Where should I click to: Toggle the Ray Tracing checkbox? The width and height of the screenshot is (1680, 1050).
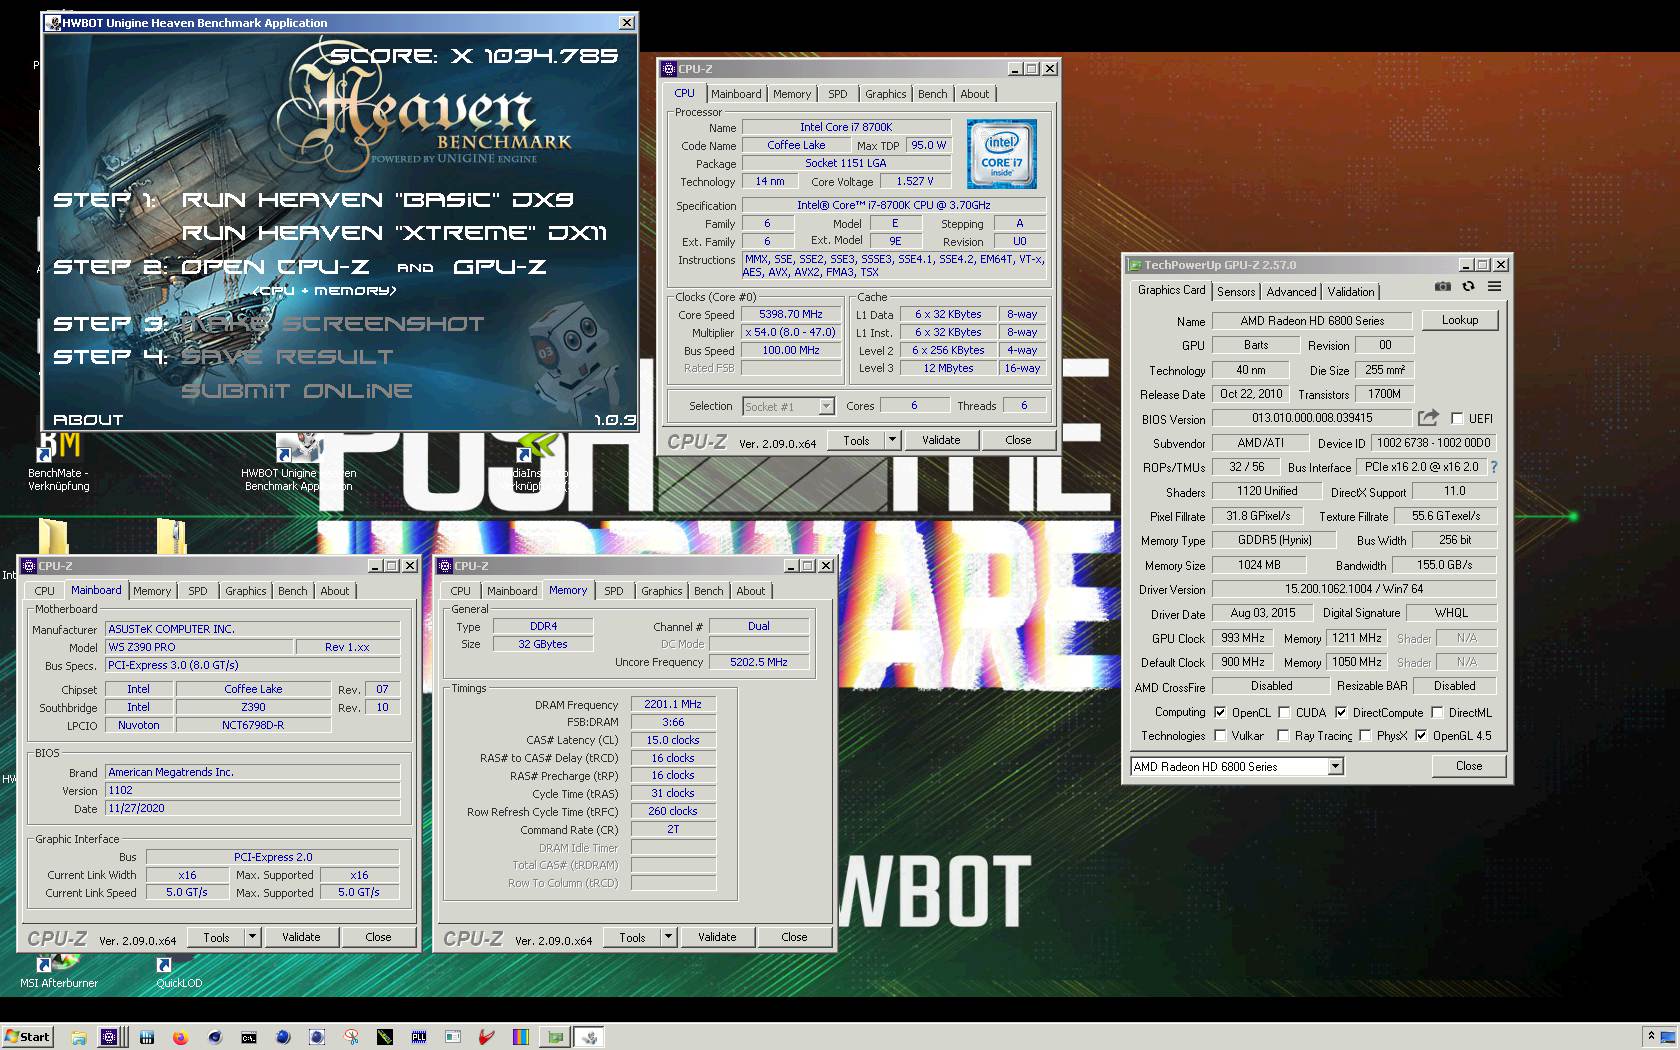pyautogui.click(x=1283, y=735)
